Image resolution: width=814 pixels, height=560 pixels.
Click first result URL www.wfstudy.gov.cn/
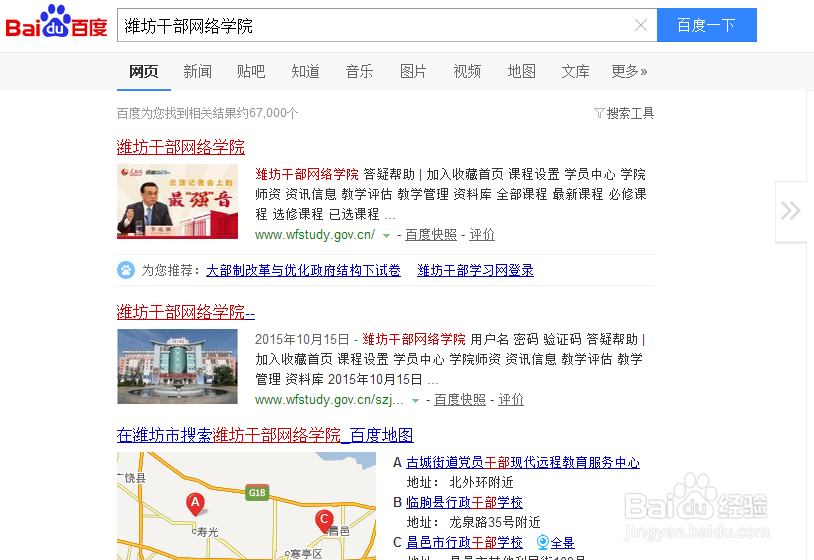315,235
